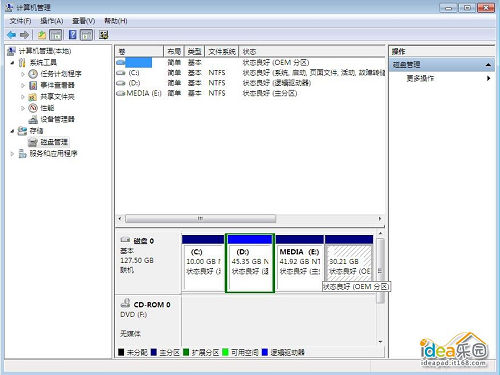This screenshot has height=375, width=500.
Task: Select 系统工具 in the tree
Action: click(43, 62)
